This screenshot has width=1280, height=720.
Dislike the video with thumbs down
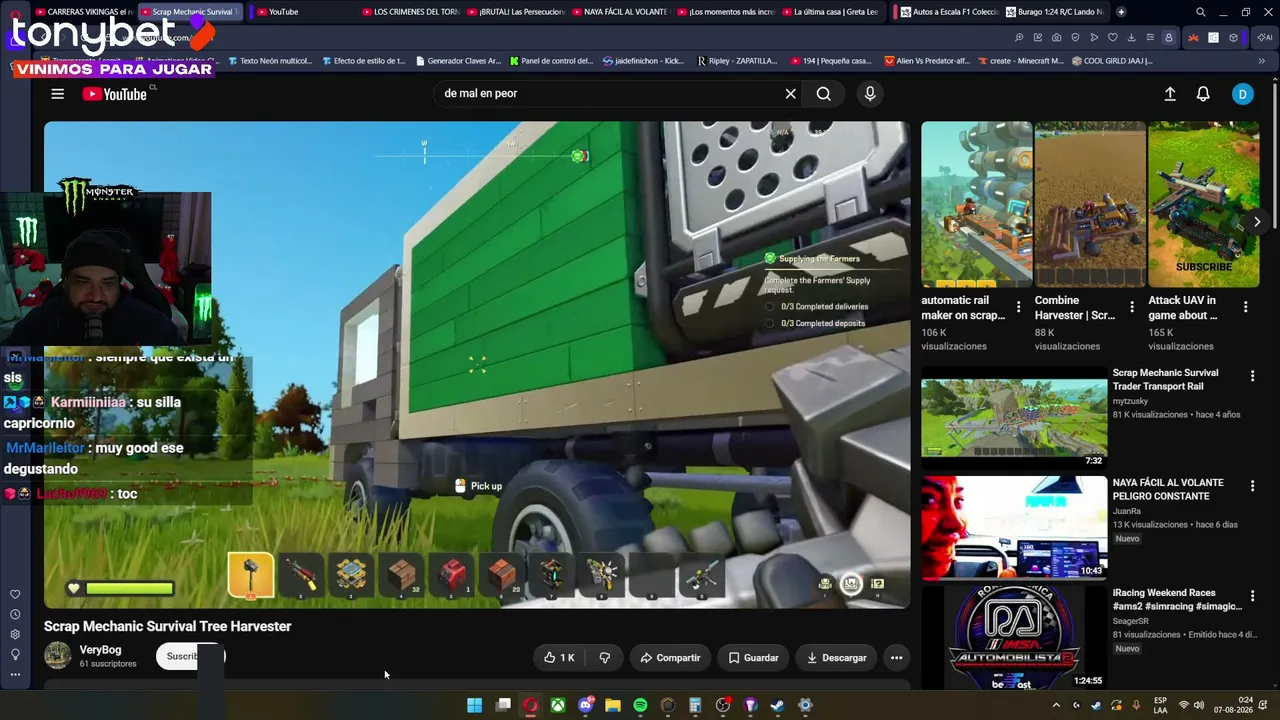click(605, 658)
